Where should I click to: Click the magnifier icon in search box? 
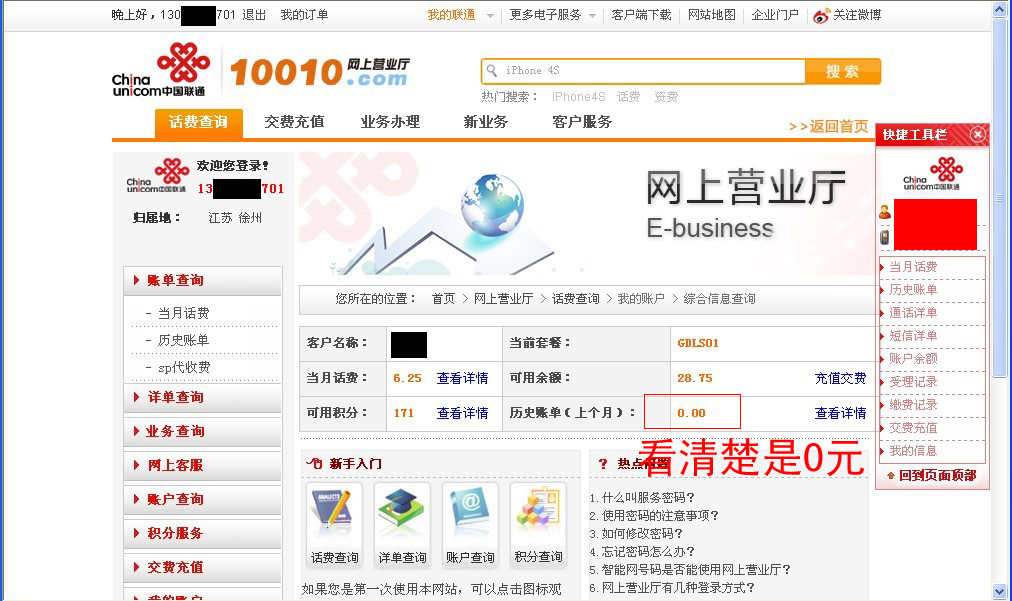pos(492,70)
